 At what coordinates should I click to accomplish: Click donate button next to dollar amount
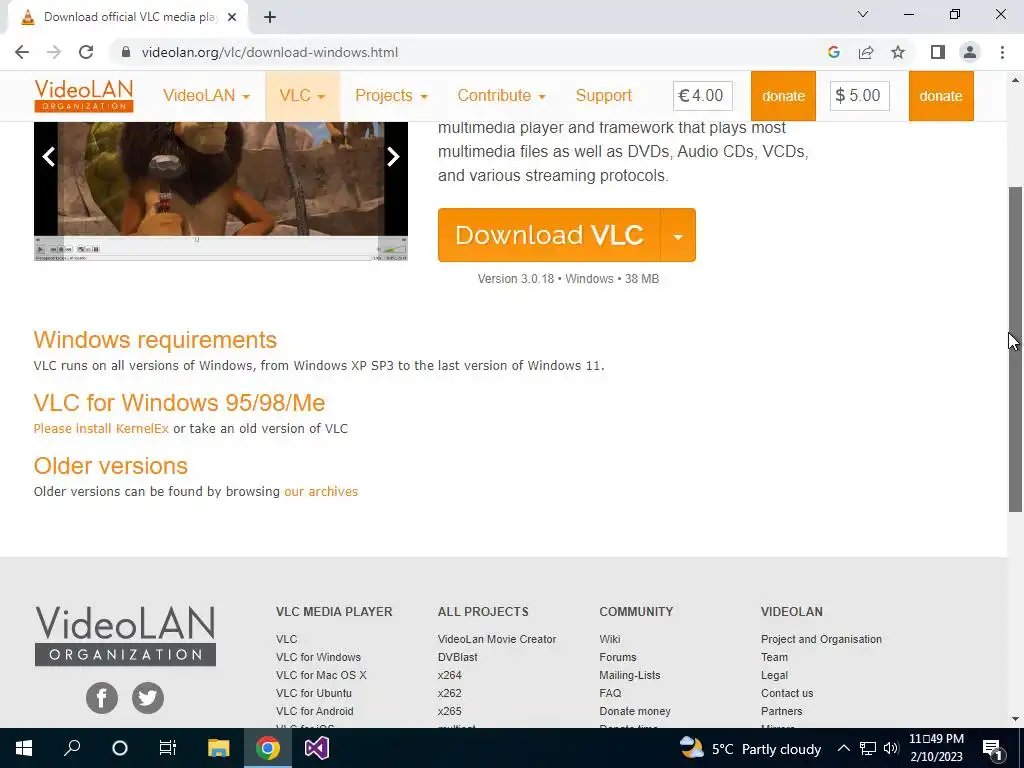pyautogui.click(x=941, y=96)
